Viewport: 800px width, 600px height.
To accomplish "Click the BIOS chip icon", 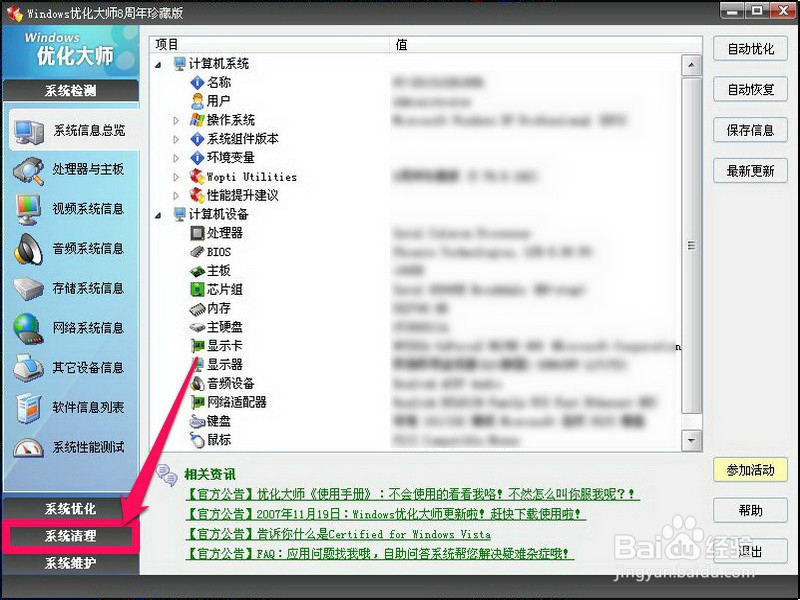I will [197, 252].
